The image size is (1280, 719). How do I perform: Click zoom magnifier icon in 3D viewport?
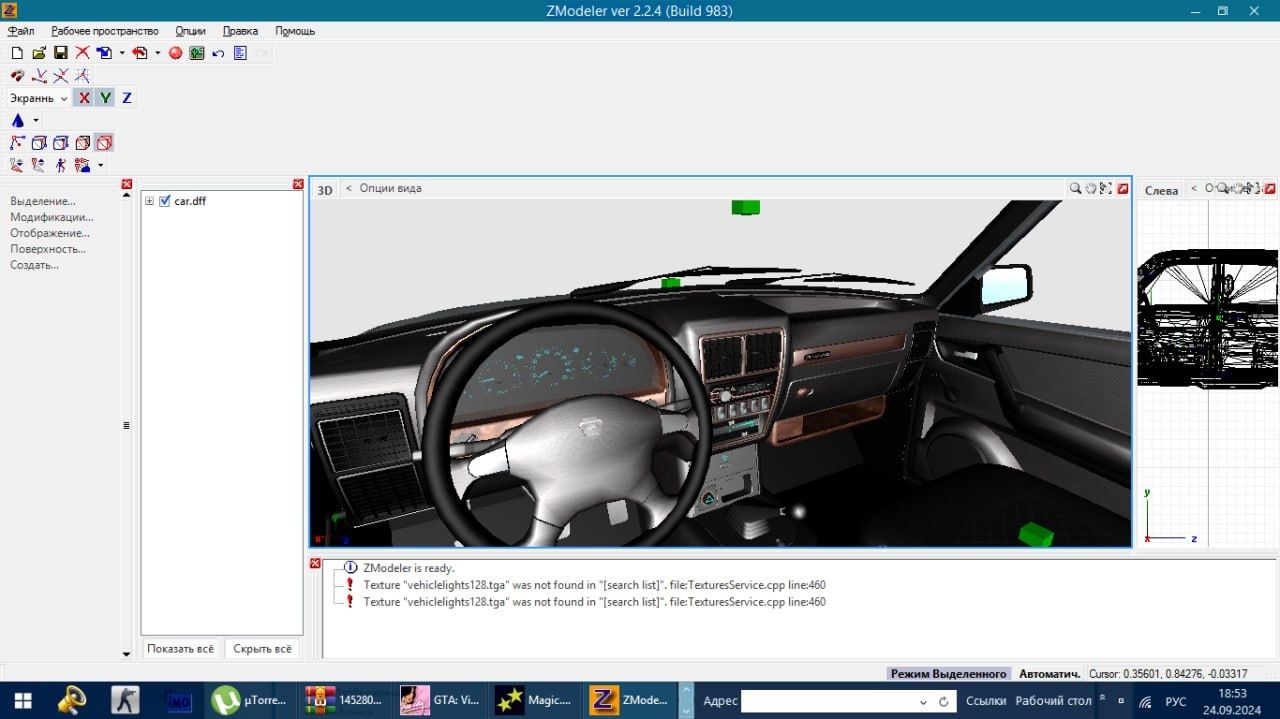click(1075, 188)
